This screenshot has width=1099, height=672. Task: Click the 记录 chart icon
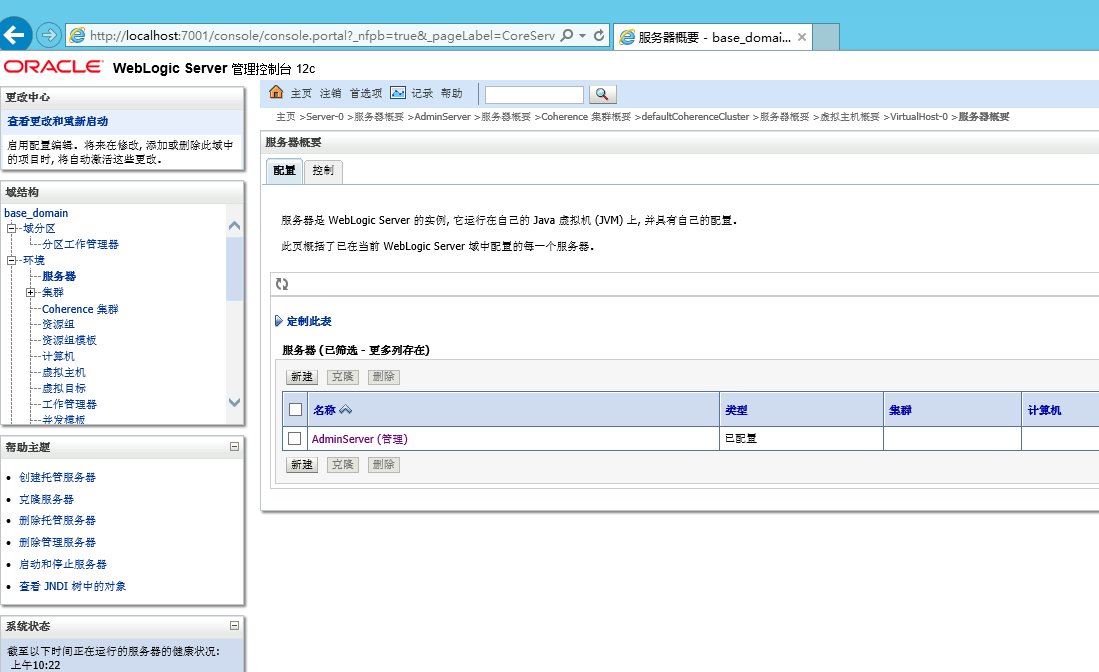(x=397, y=92)
